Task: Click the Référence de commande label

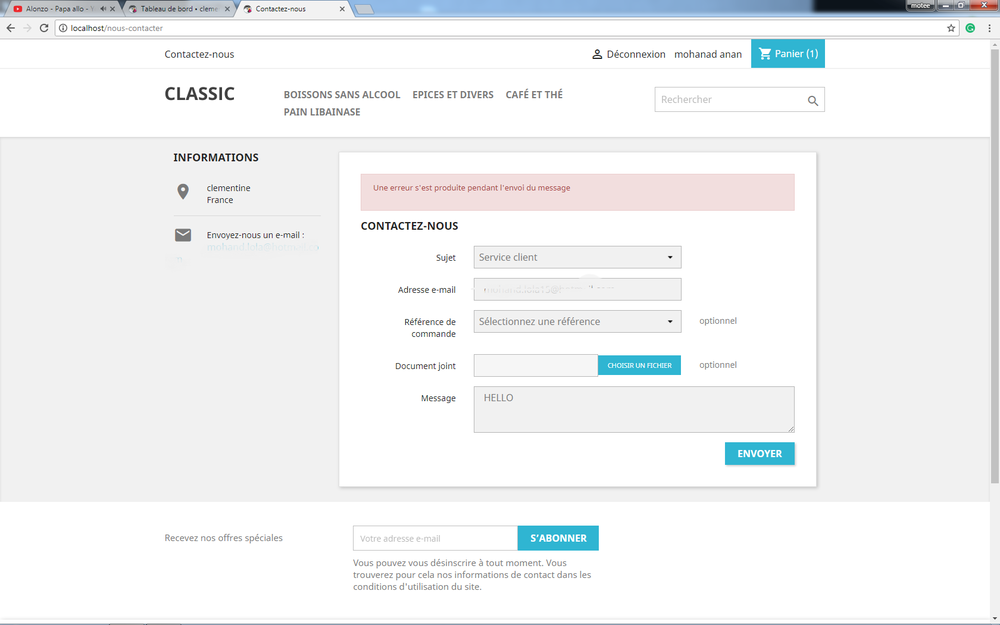Action: (430, 328)
